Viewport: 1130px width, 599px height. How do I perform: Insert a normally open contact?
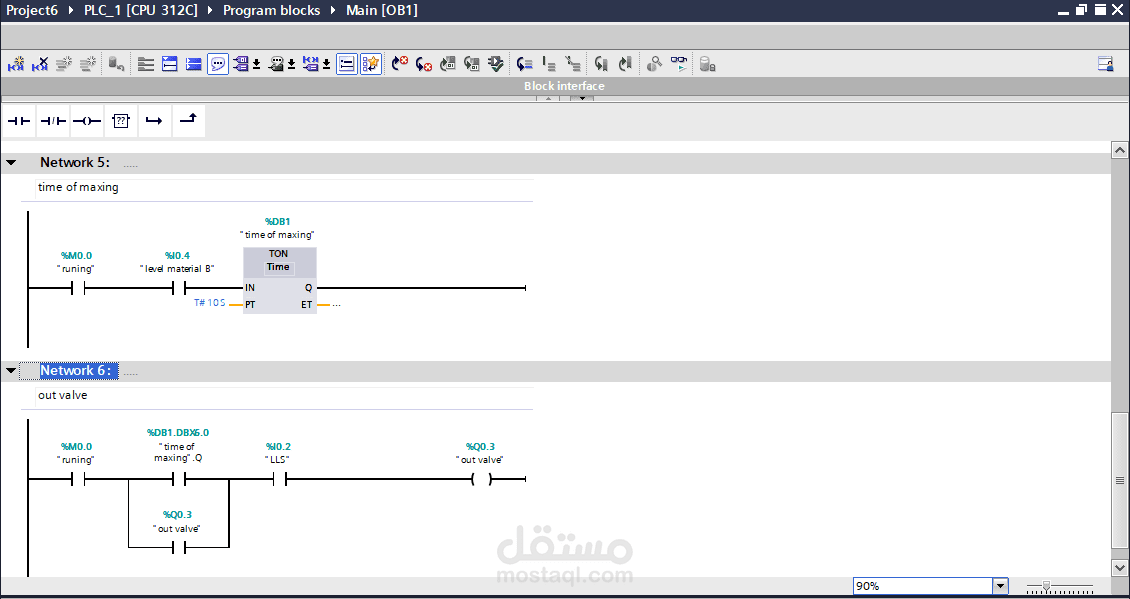pos(19,121)
